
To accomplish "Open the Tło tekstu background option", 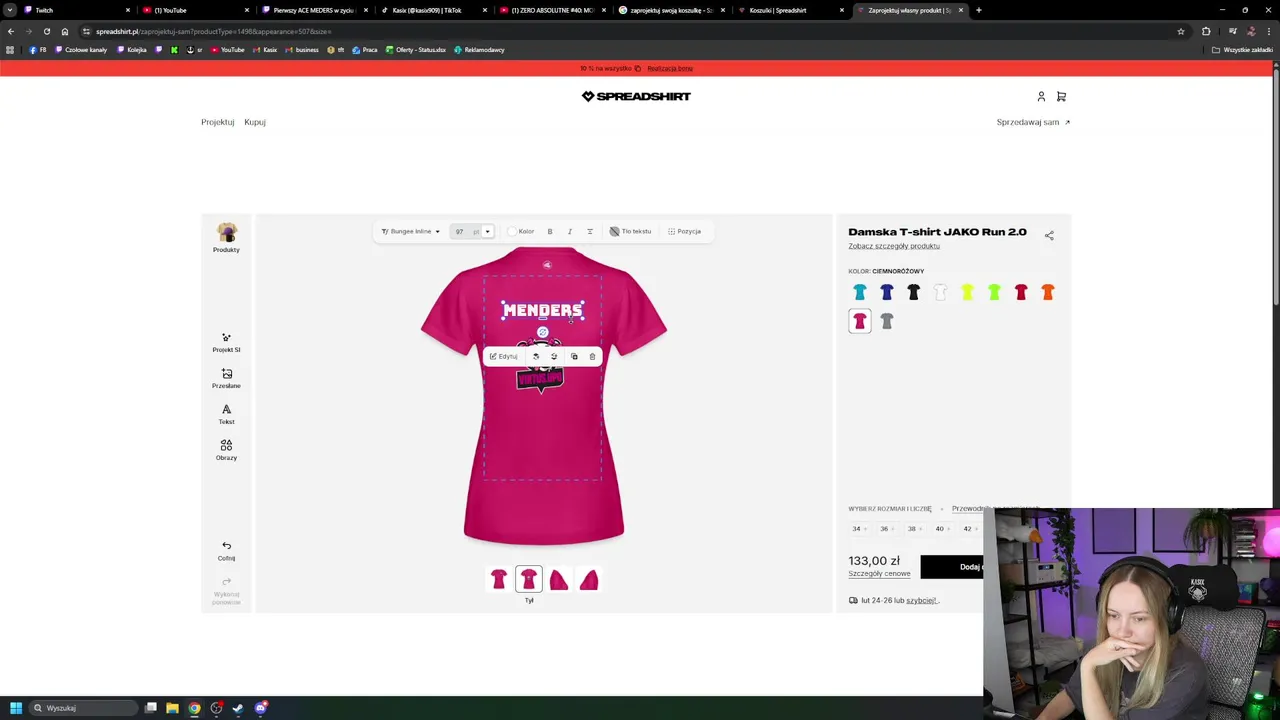I will (630, 231).
